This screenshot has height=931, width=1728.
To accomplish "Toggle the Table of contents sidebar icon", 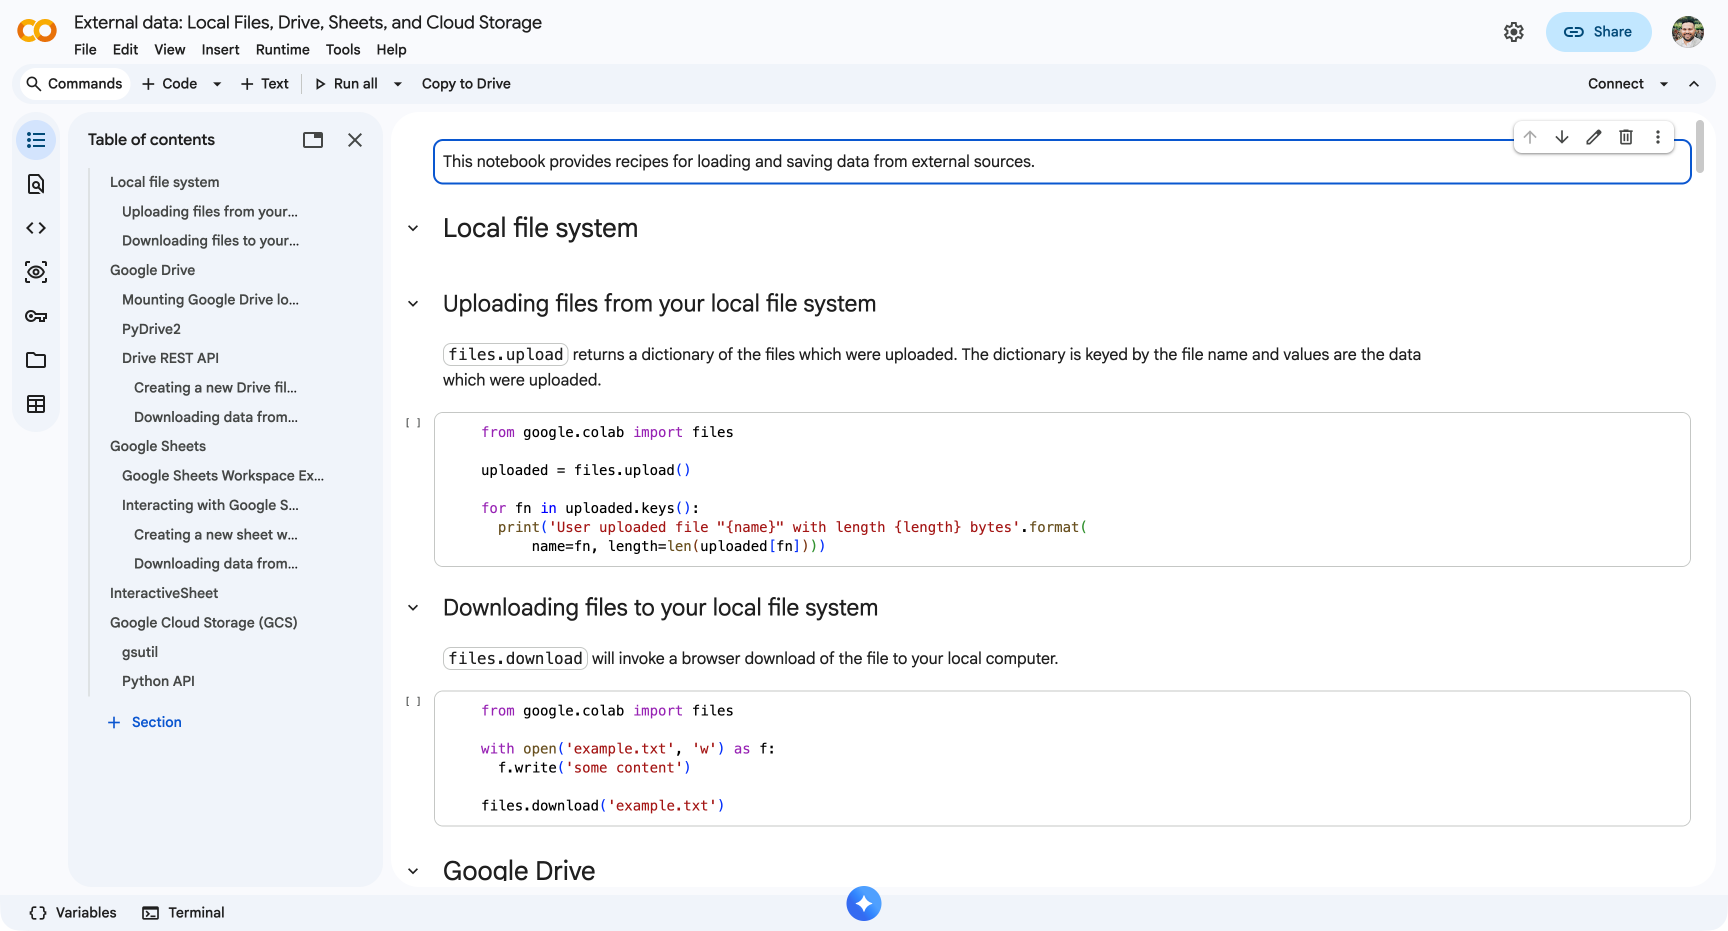I will (x=36, y=140).
